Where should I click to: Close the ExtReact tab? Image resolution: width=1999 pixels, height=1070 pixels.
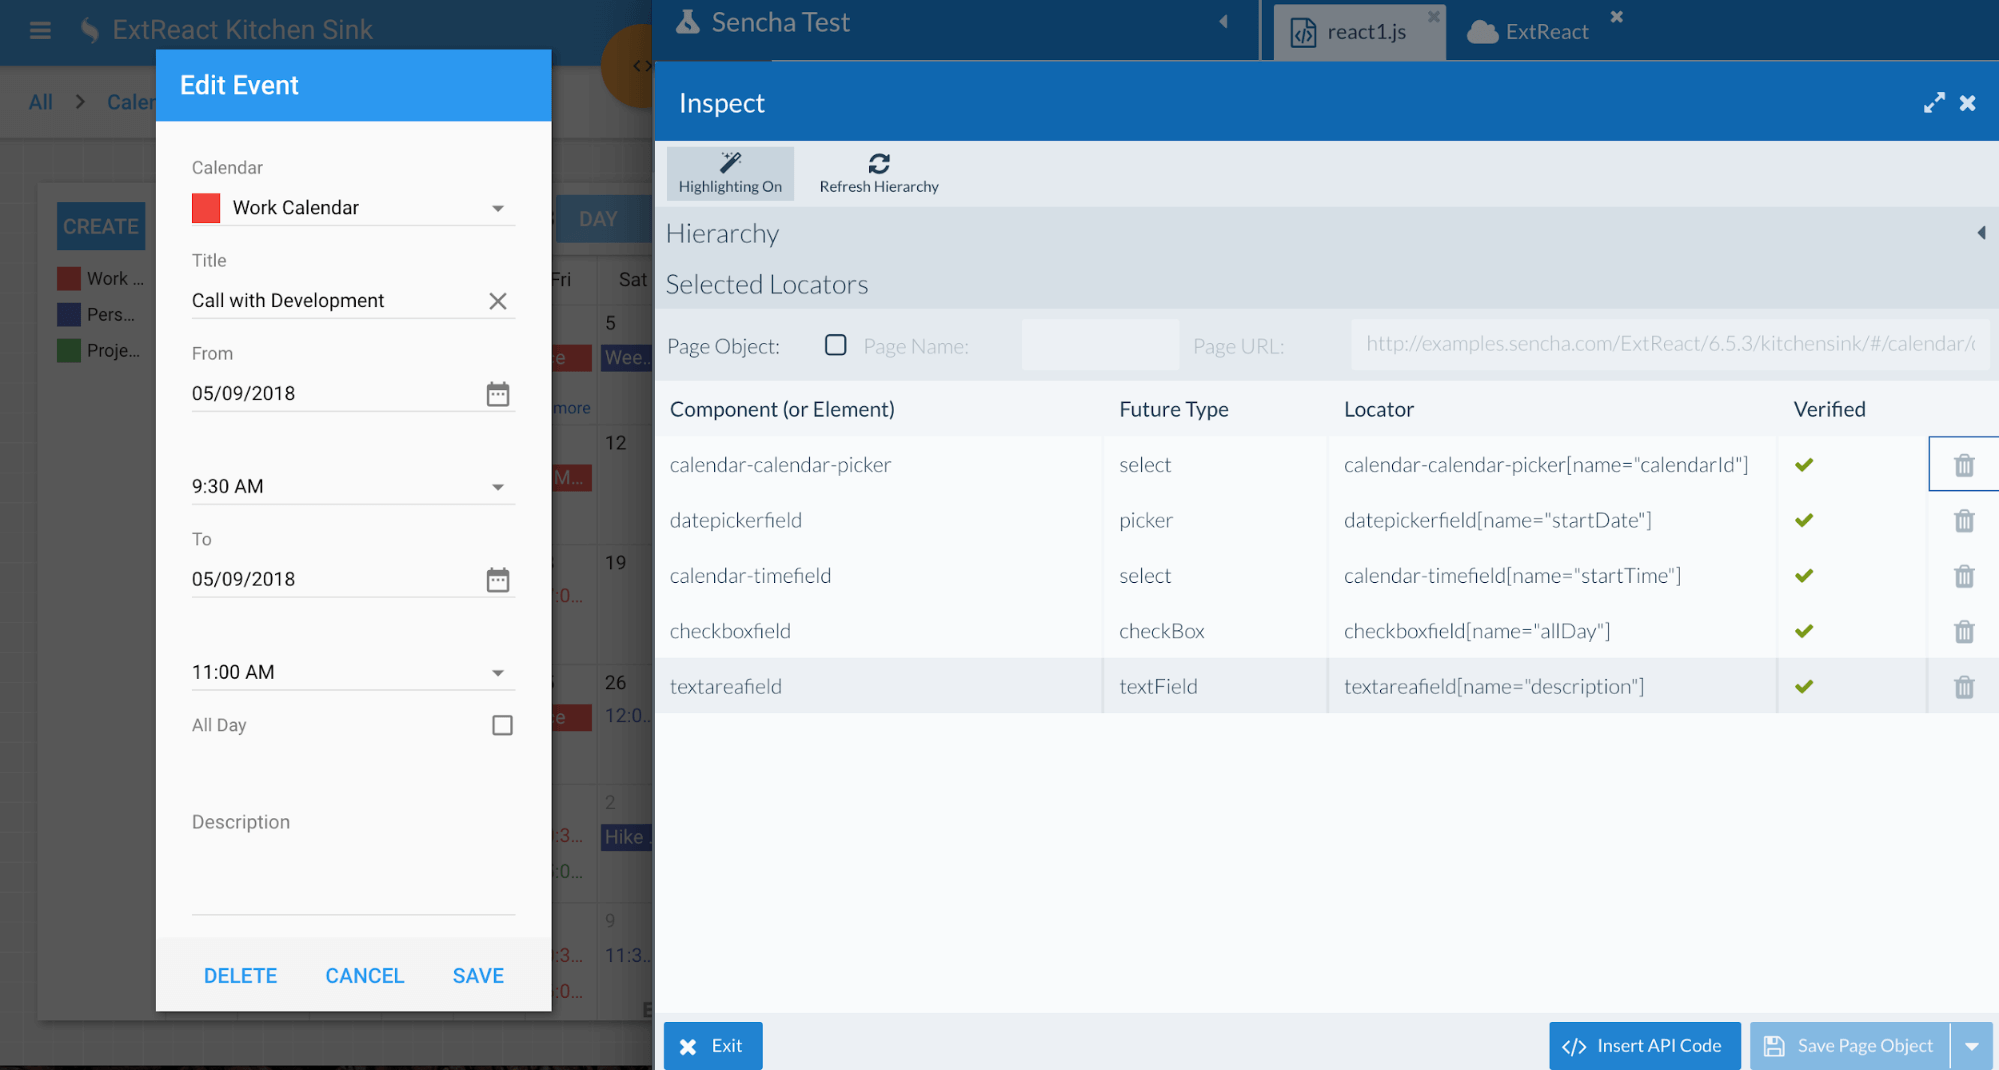pos(1617,16)
